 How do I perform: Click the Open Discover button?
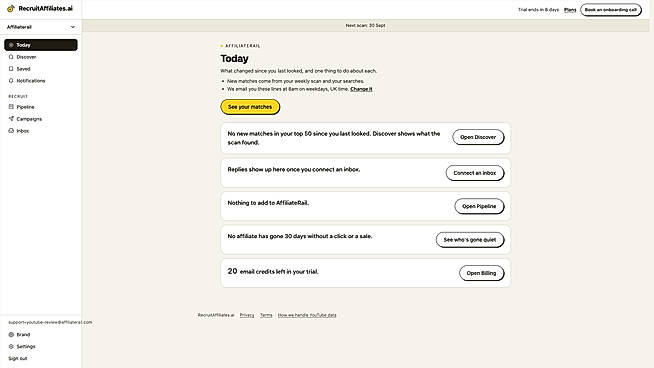click(x=478, y=137)
